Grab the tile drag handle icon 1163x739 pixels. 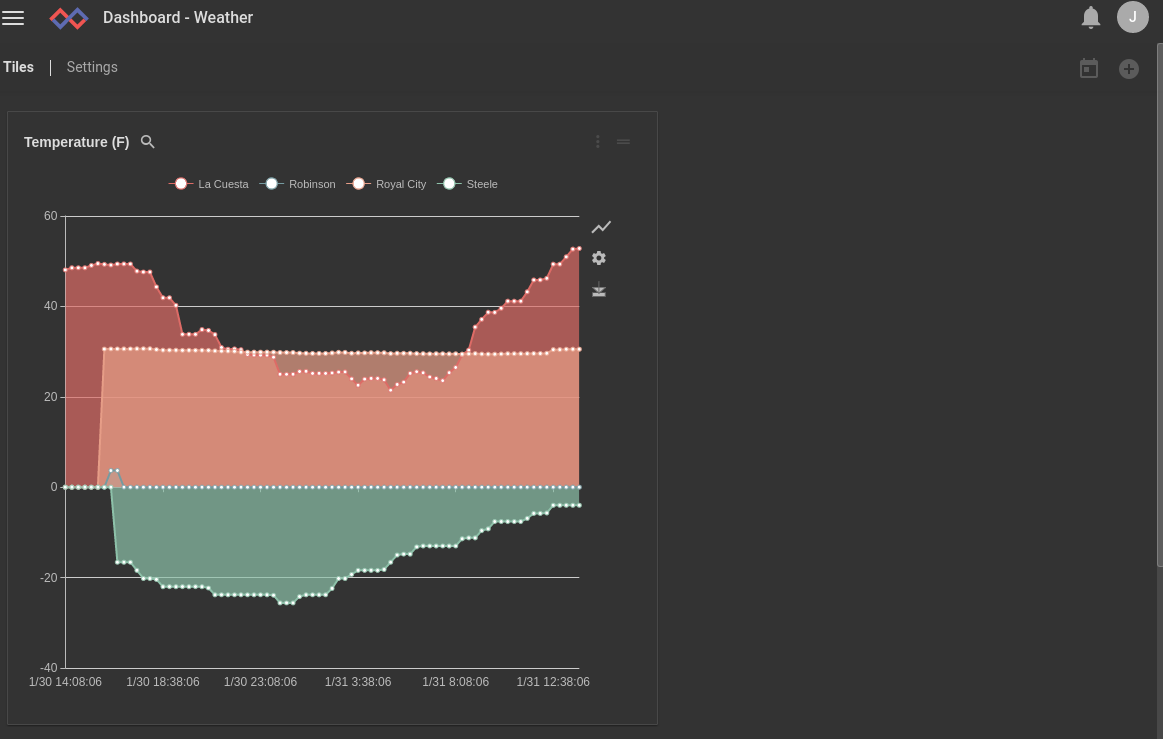[x=623, y=142]
